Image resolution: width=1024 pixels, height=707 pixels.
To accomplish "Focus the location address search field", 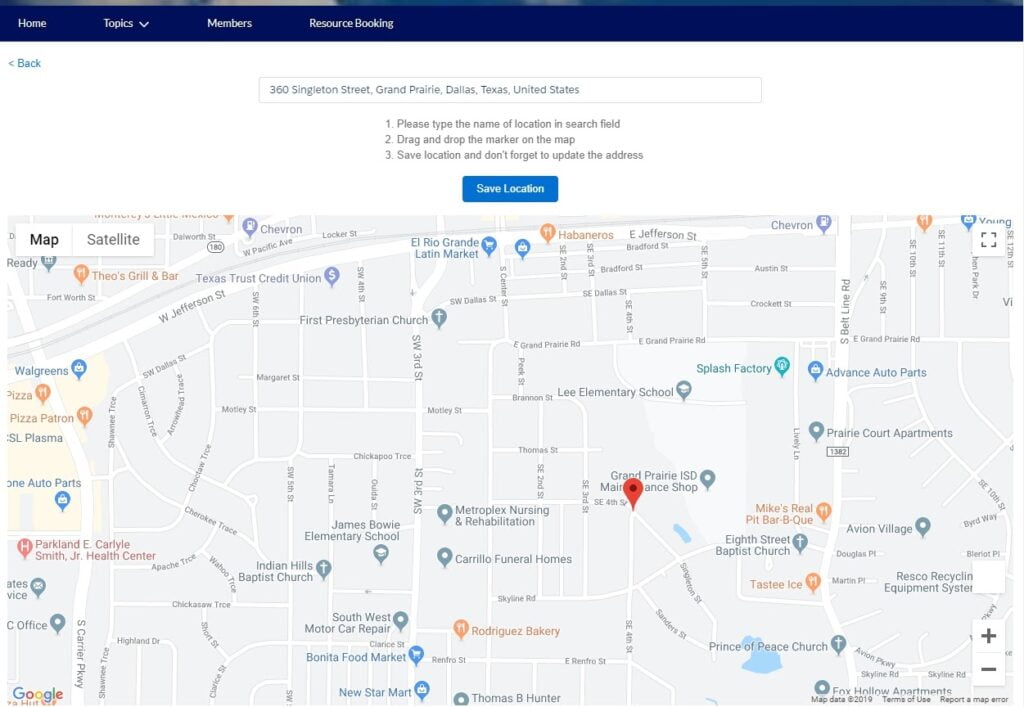I will pos(510,90).
